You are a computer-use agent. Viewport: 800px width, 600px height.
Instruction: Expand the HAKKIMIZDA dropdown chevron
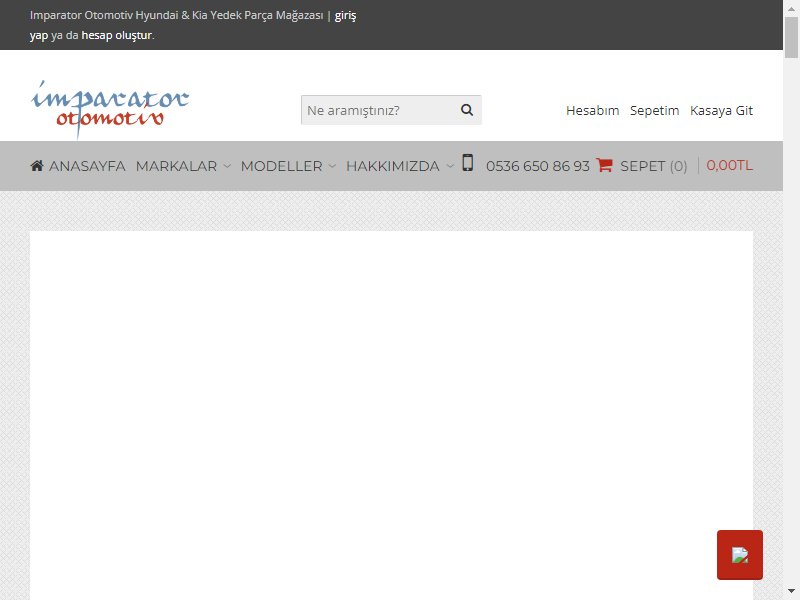(x=449, y=166)
